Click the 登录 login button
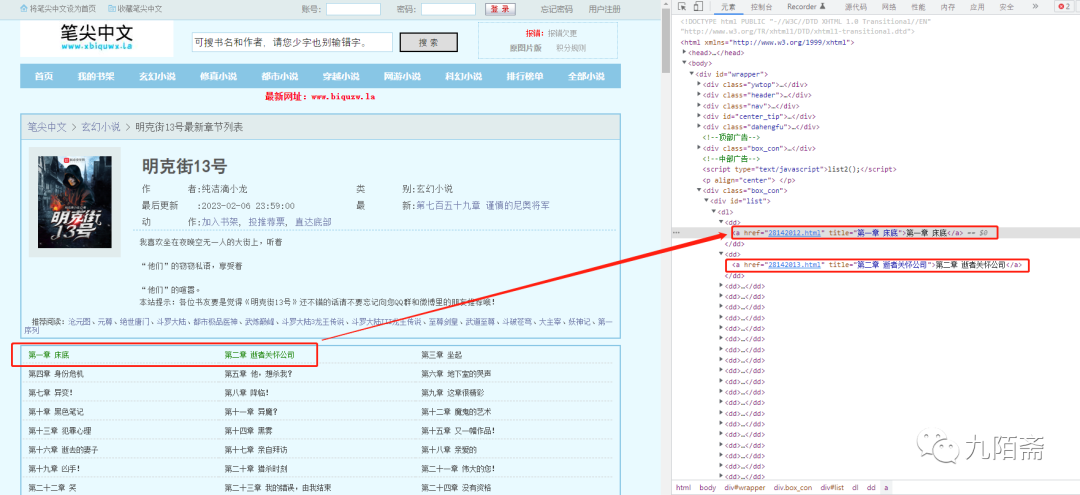1080x495 pixels. click(x=501, y=9)
